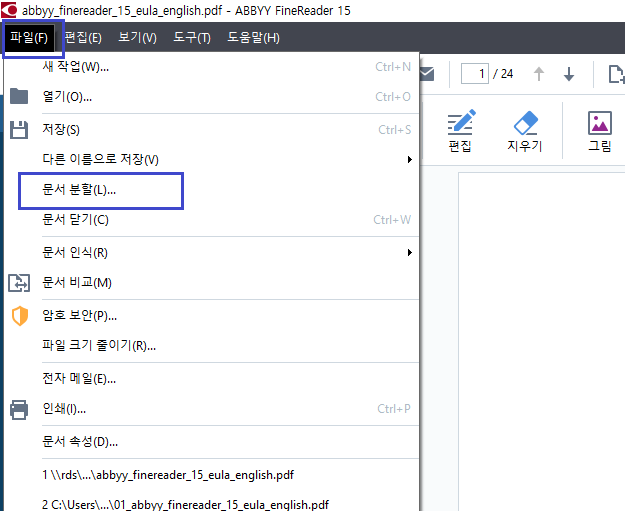Open 문서 속성(D)... dialog
Image resolution: width=625 pixels, height=511 pixels.
click(211, 441)
